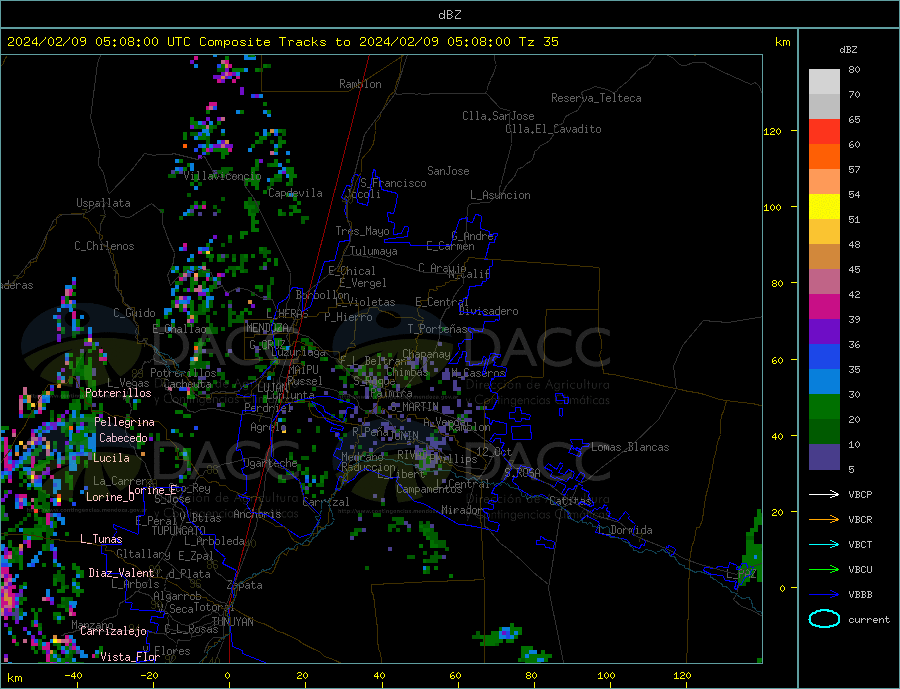
Task: Click the 'Carrizal' map label
Action: [326, 502]
